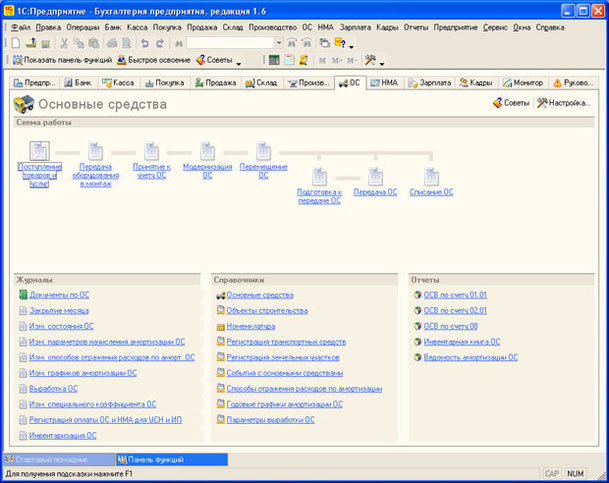Open the Инвентарная книга ОС report
The image size is (609, 483).
pyautogui.click(x=462, y=341)
